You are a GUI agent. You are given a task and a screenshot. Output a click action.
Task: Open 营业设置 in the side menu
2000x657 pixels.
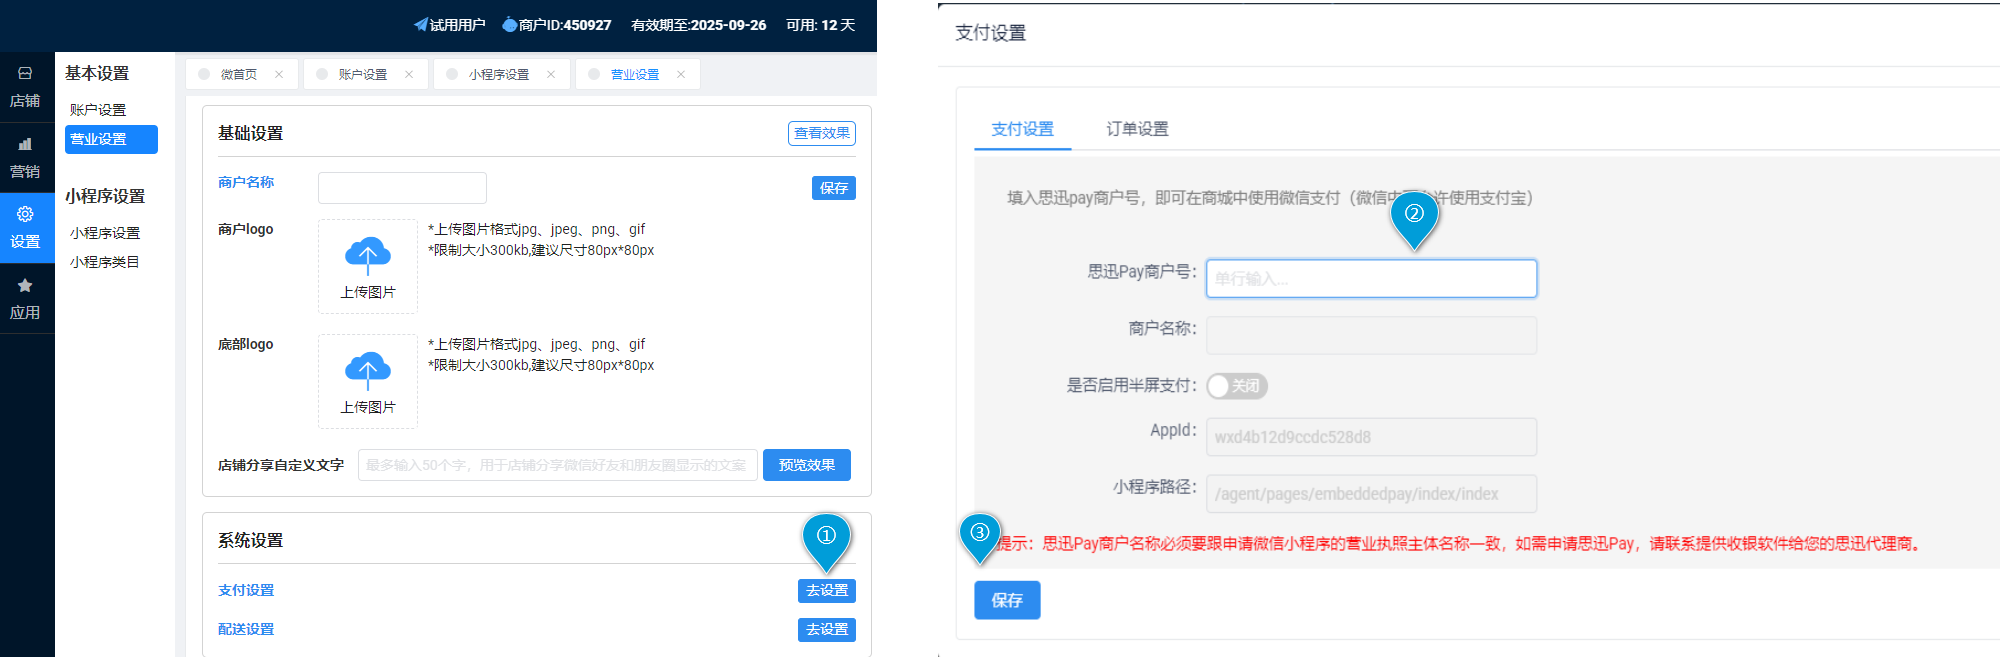pos(111,139)
